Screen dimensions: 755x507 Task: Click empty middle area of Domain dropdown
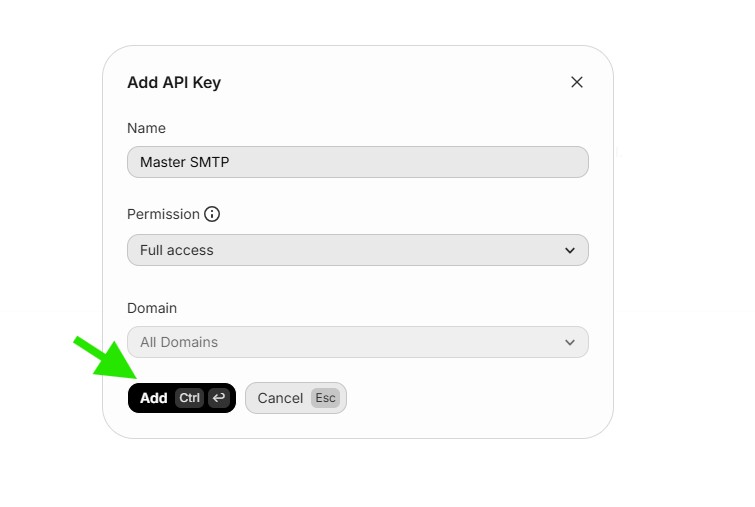[x=390, y=342]
